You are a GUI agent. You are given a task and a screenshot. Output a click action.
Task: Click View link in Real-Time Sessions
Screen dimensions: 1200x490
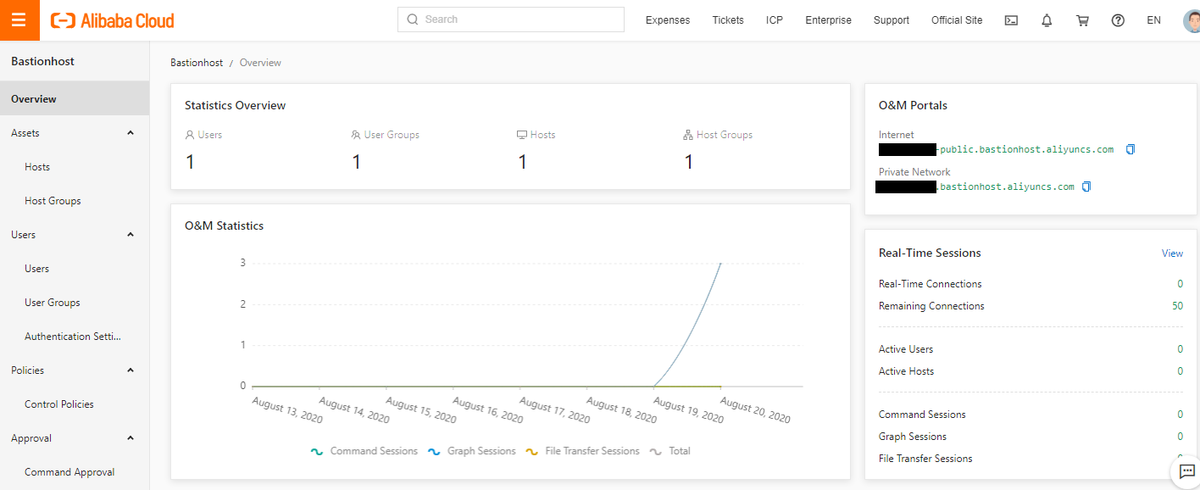click(x=1172, y=254)
